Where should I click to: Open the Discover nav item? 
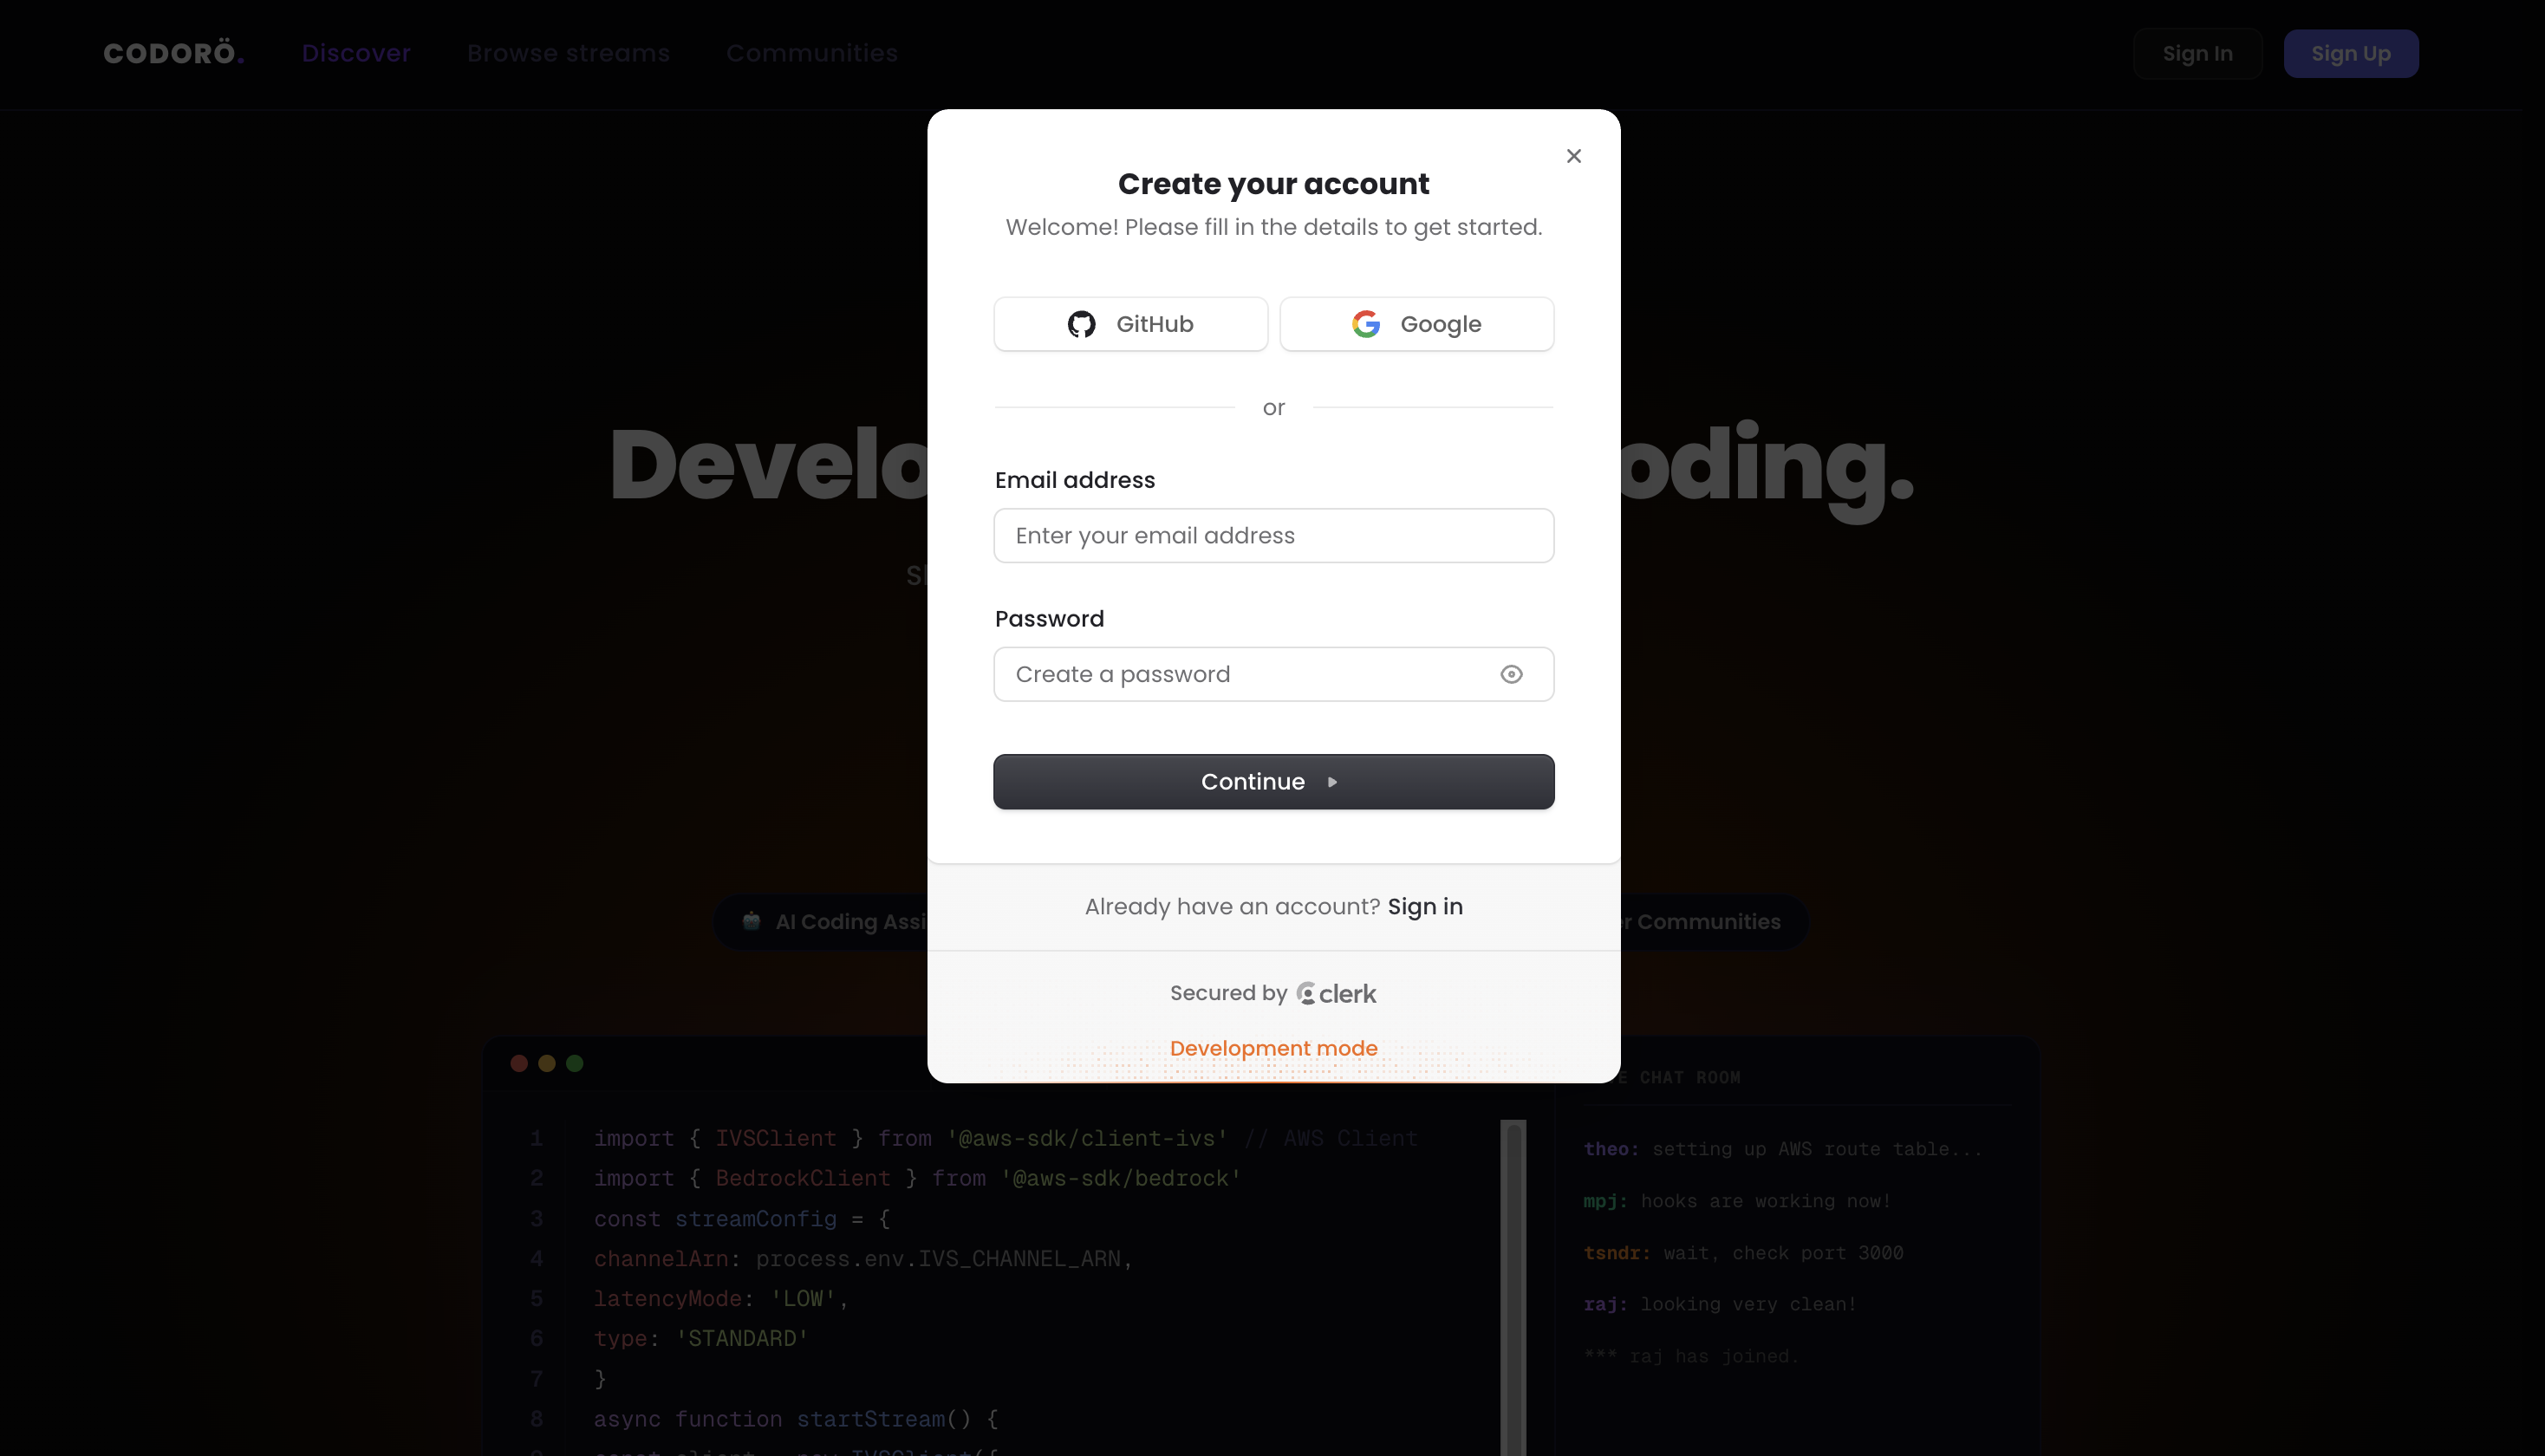pos(356,53)
